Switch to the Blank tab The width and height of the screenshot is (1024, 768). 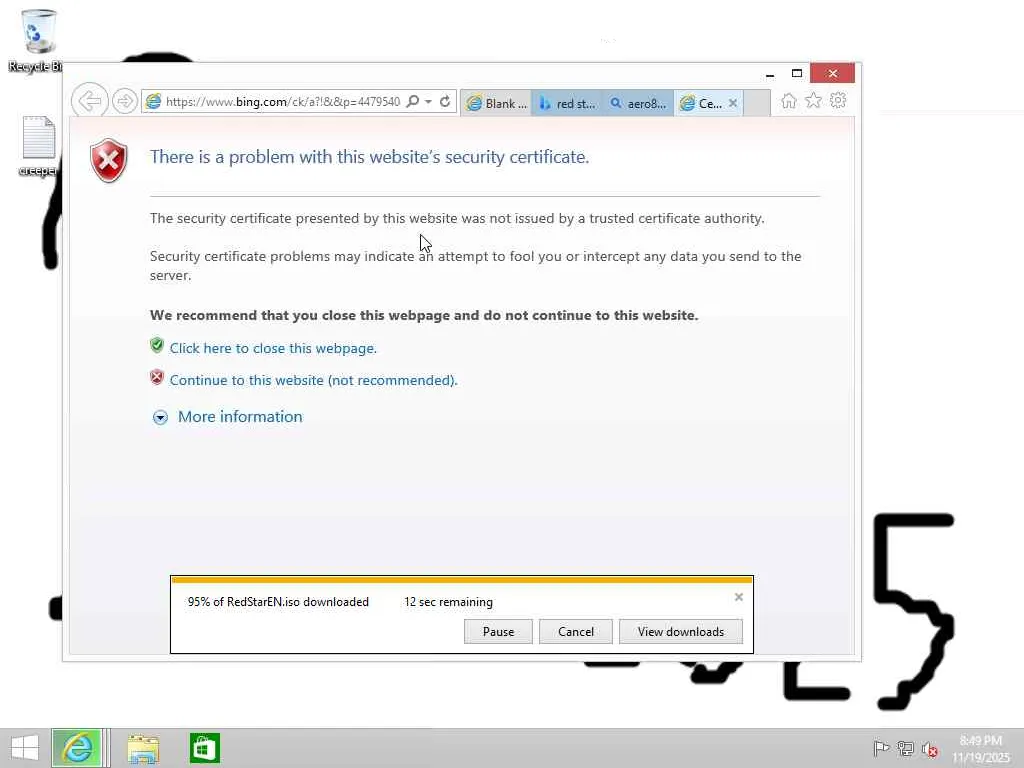(x=496, y=103)
